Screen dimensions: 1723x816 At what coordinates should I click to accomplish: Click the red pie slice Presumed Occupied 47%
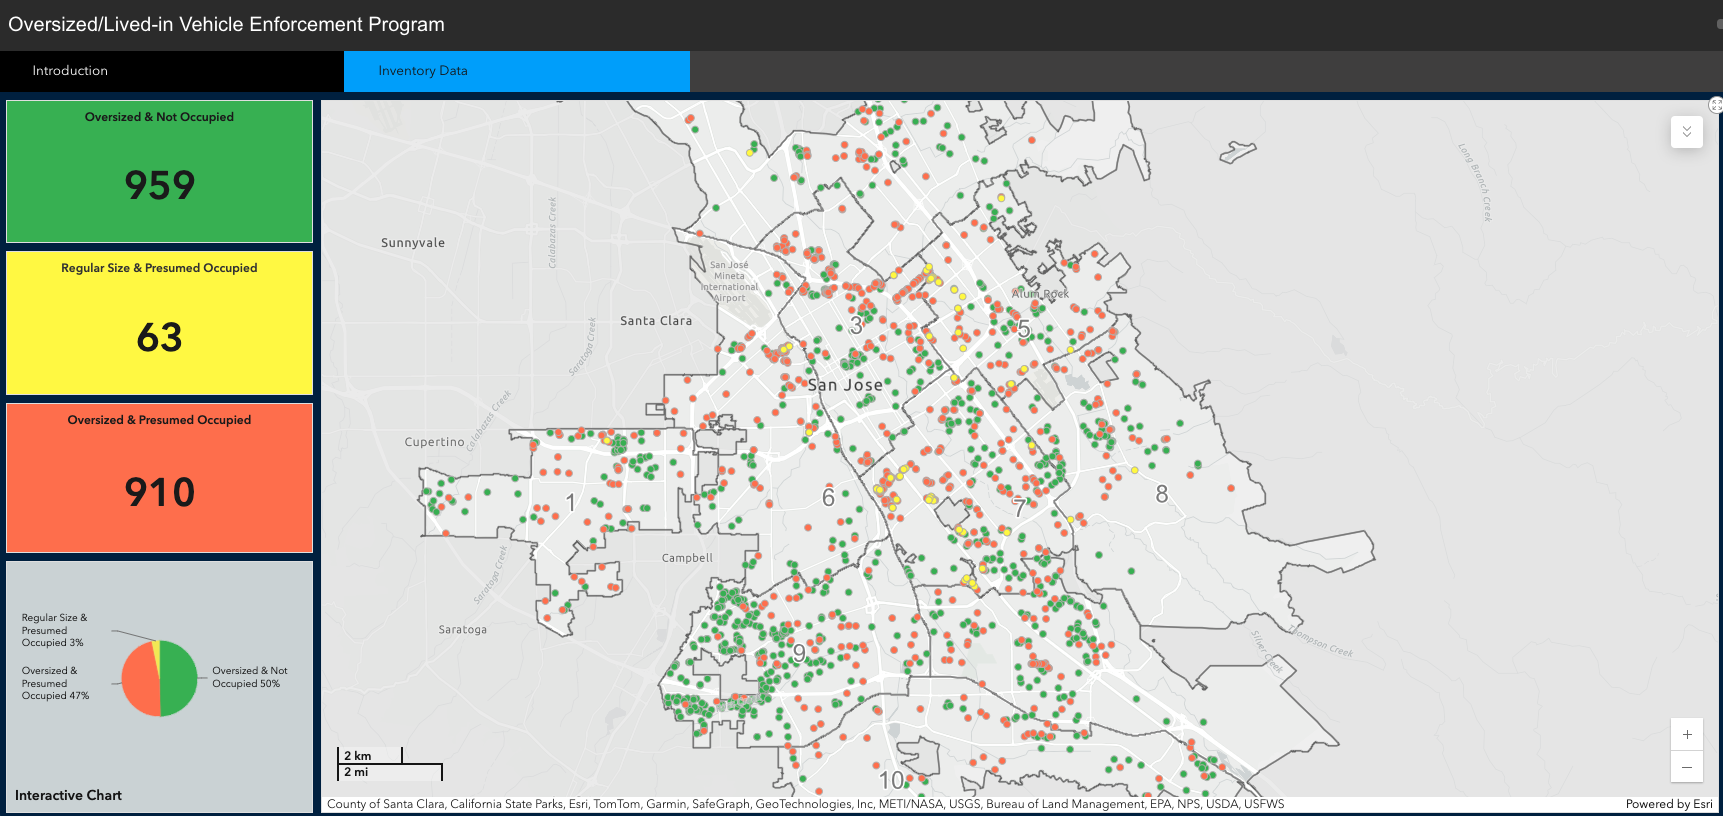(x=141, y=681)
